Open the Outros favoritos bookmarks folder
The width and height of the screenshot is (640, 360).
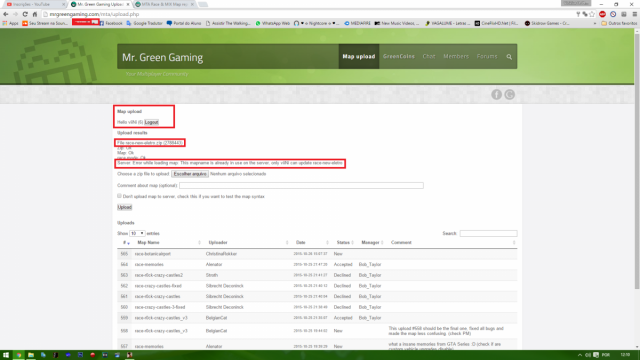pos(619,23)
